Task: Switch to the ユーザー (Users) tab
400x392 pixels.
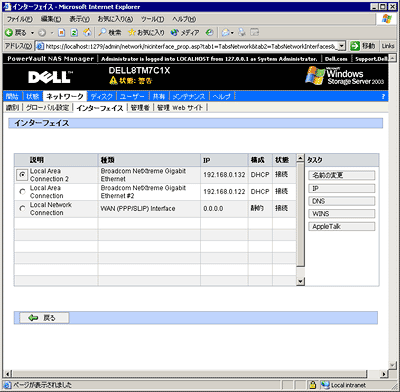Action: click(132, 96)
